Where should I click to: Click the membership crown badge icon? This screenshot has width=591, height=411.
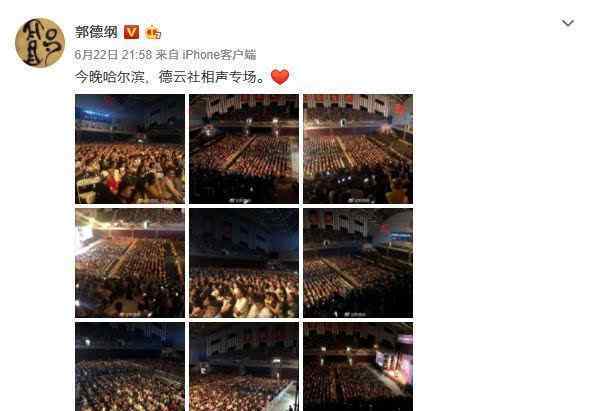(153, 32)
